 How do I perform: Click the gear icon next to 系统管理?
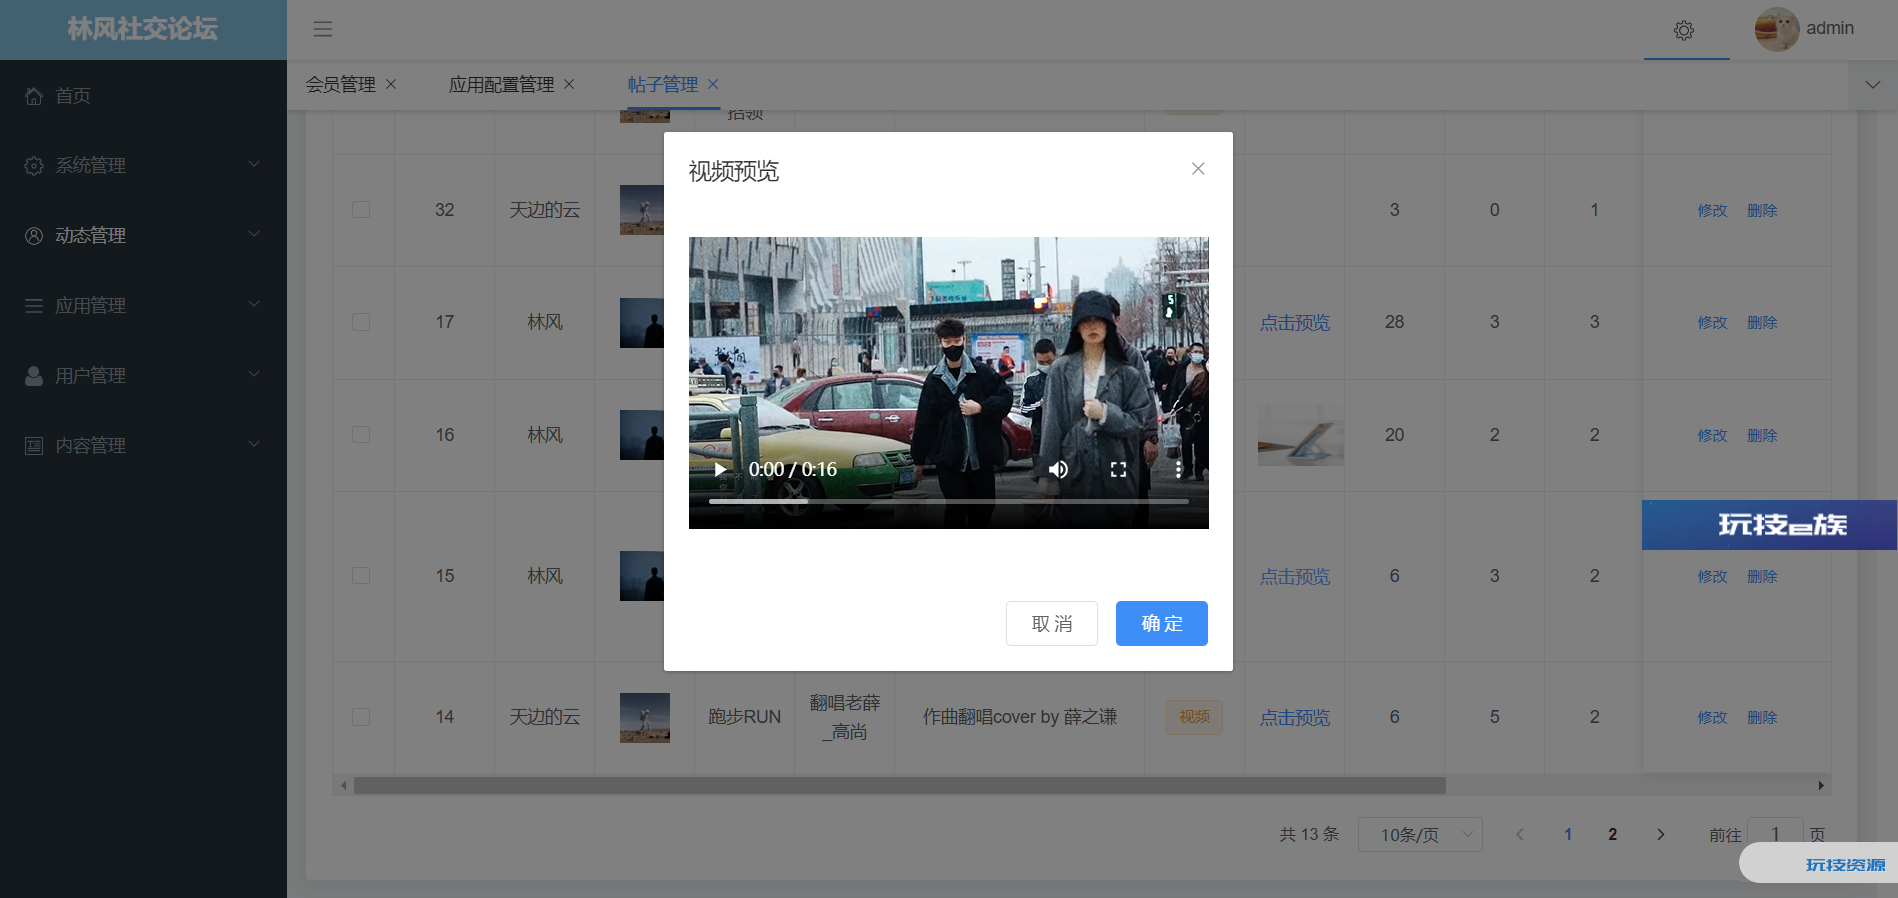[x=34, y=165]
